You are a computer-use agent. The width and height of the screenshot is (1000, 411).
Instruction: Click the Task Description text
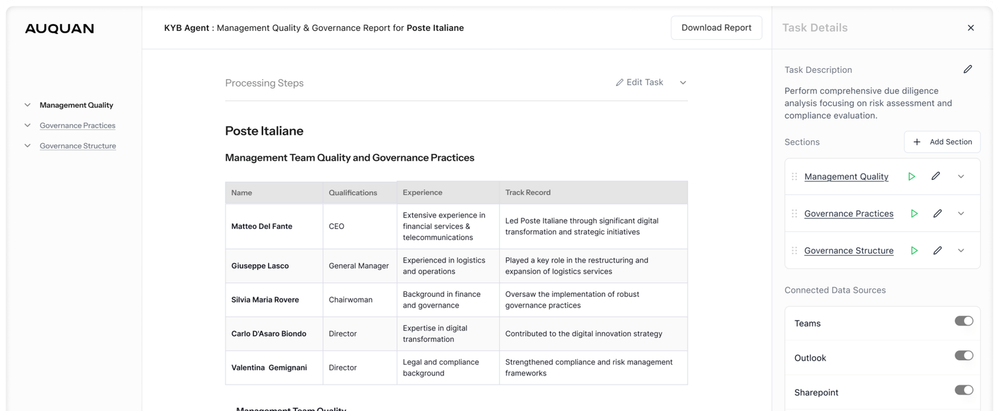pos(868,103)
